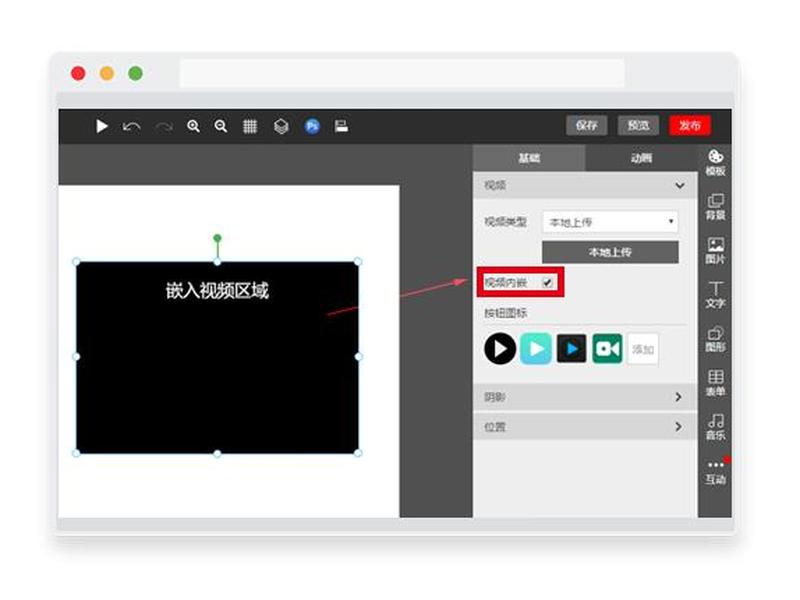Open the 互动 interaction sidebar icon
Screen dimensions: 800x600
[x=715, y=472]
